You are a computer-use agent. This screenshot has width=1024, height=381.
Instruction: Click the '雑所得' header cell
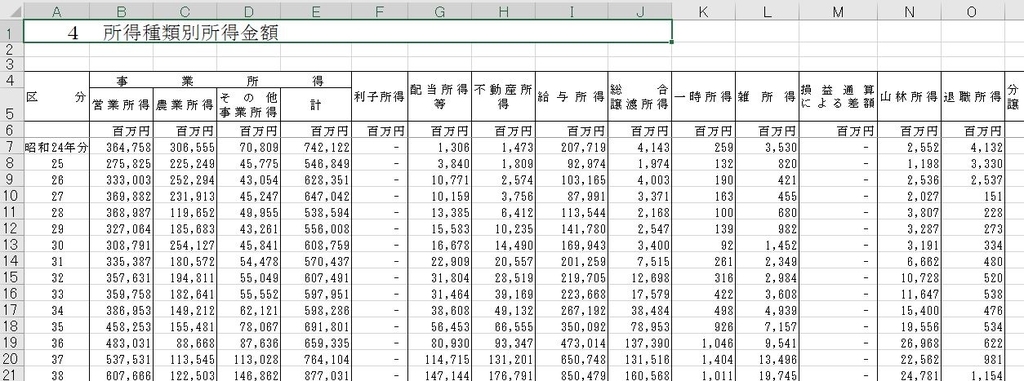(x=767, y=97)
